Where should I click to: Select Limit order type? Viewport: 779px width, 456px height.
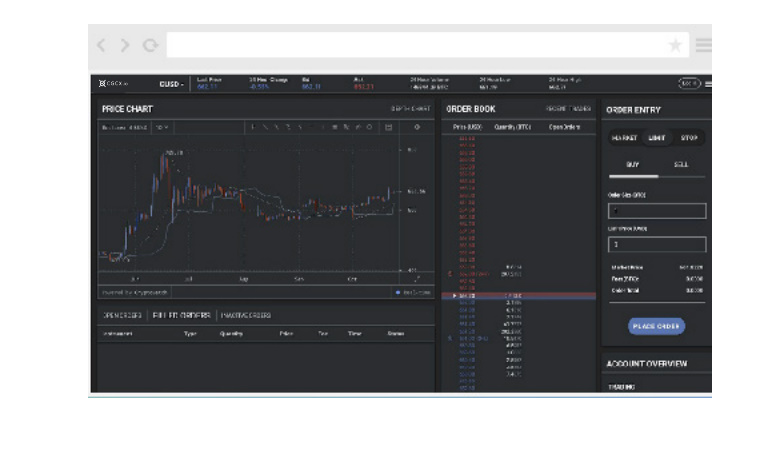(x=656, y=138)
